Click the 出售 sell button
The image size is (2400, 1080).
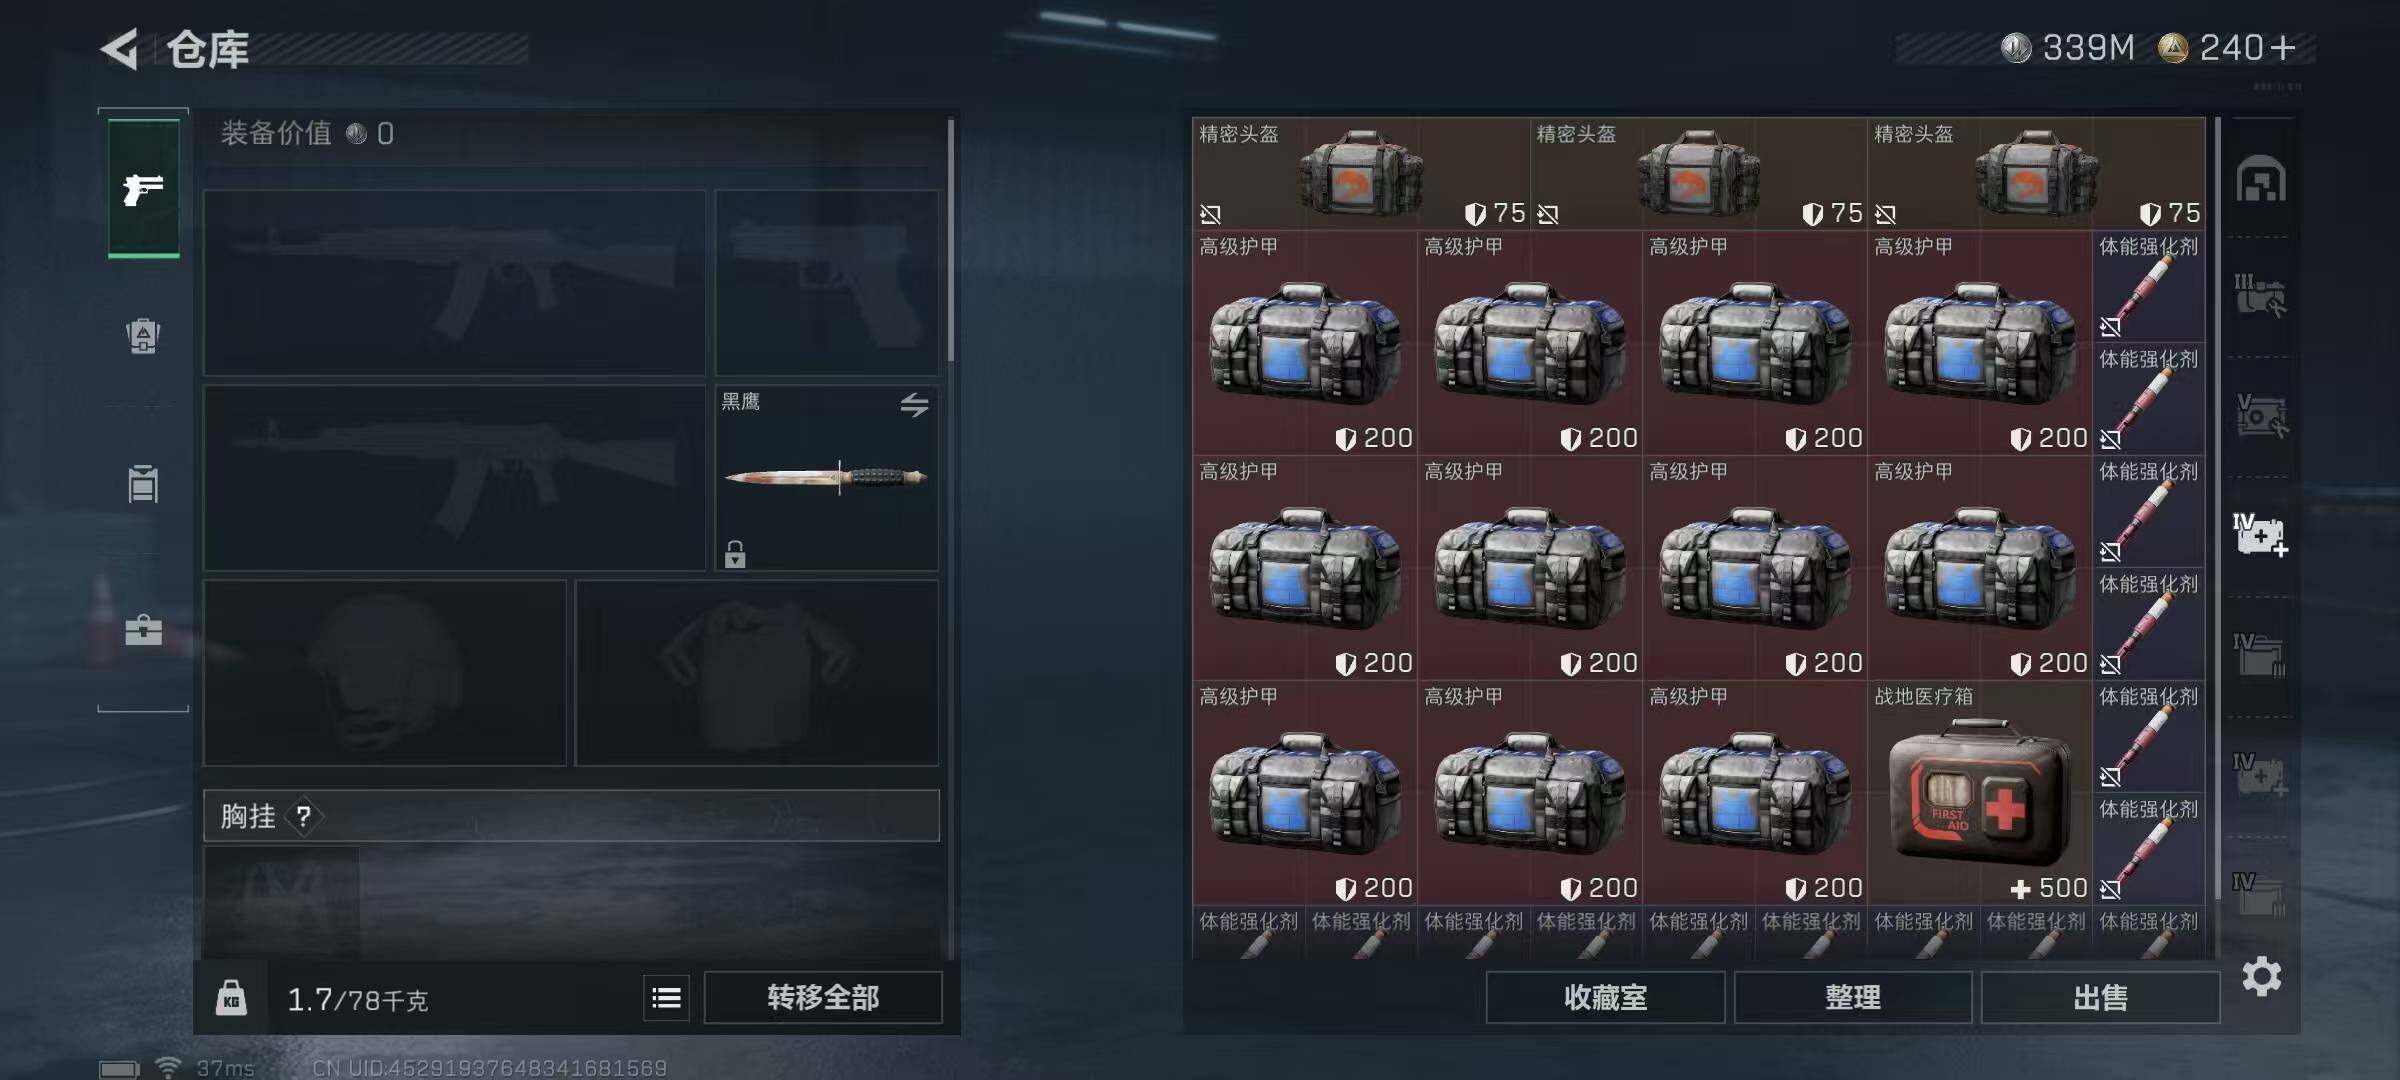pos(2100,997)
